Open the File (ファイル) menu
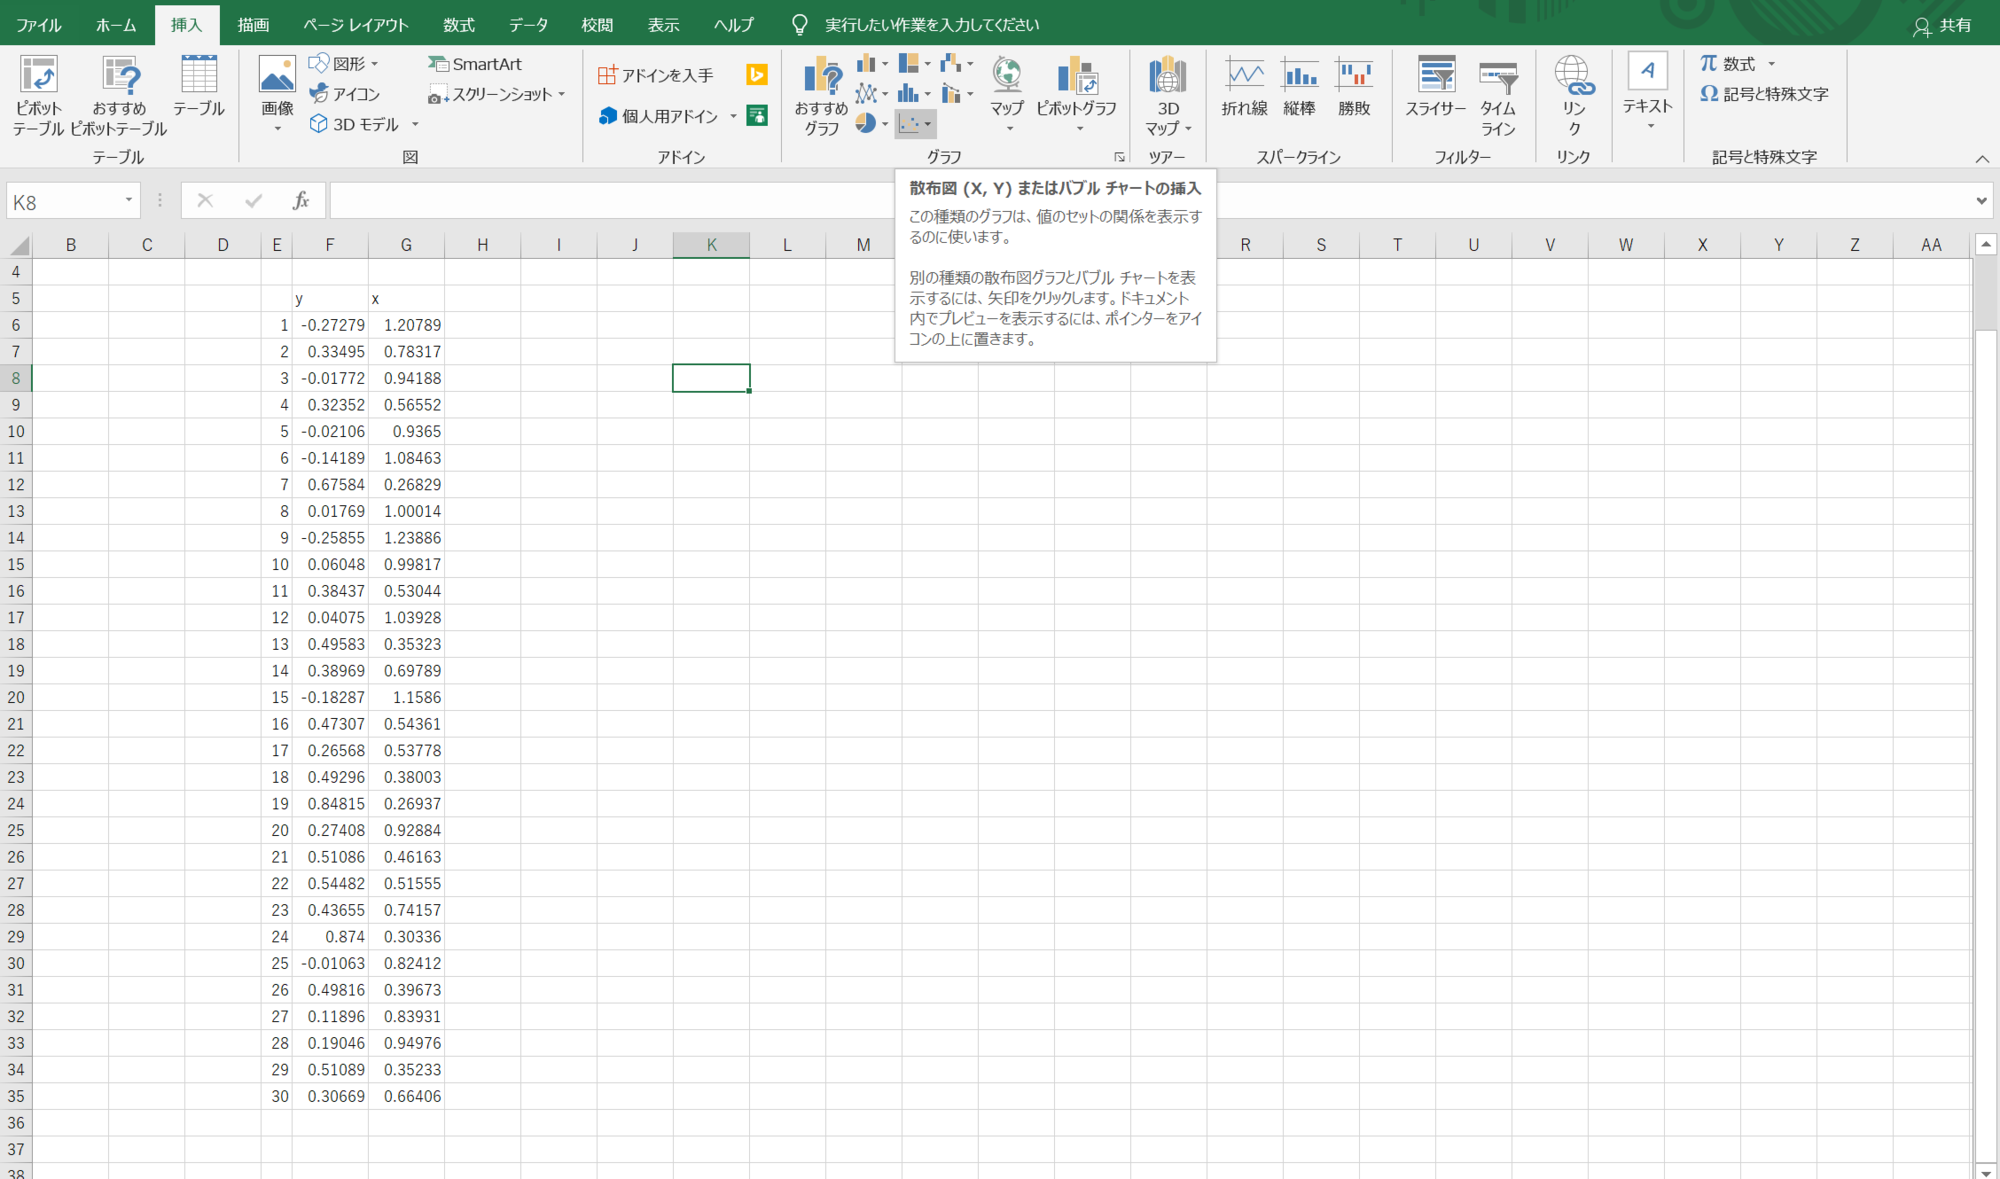This screenshot has height=1179, width=2000. coord(38,25)
